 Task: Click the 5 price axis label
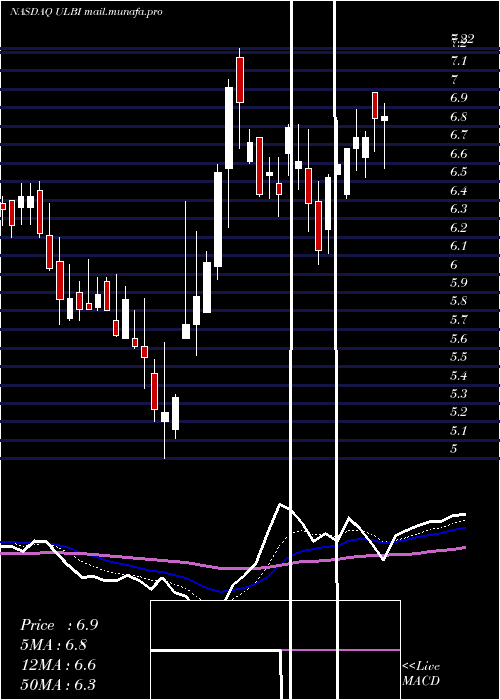click(x=454, y=450)
